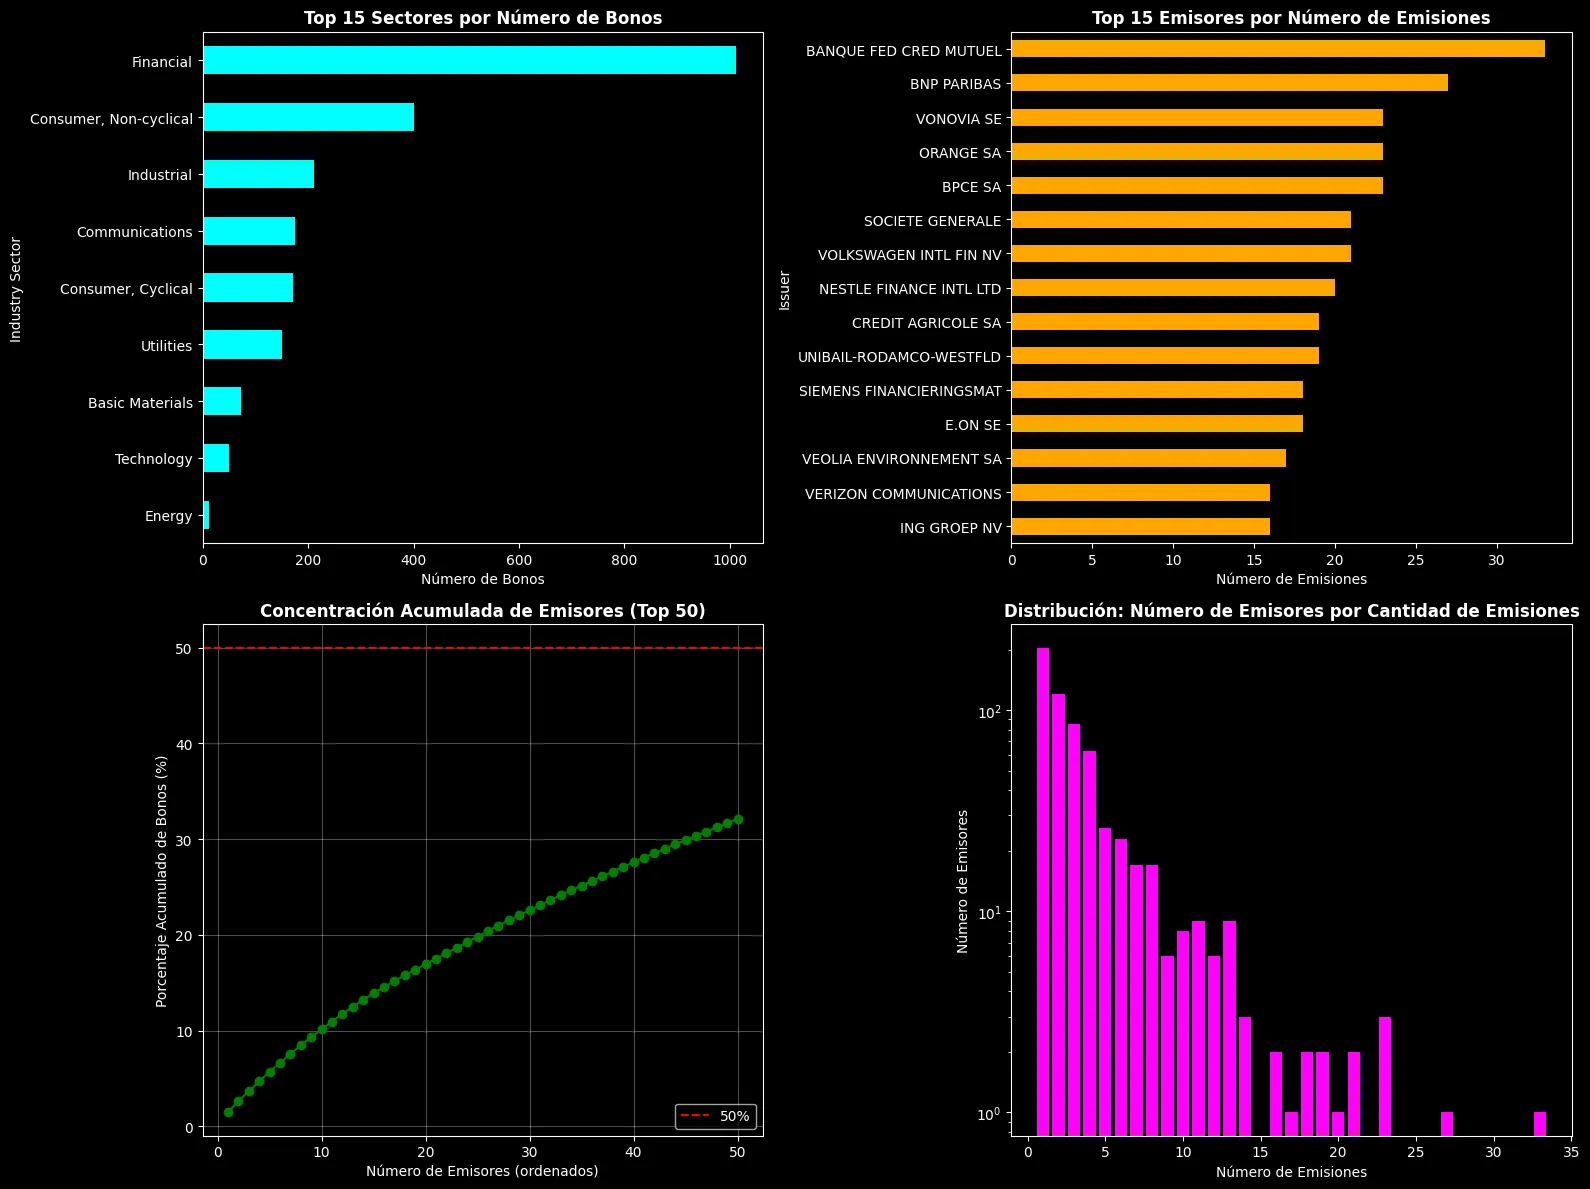The height and width of the screenshot is (1189, 1590).
Task: Click the last green point at 50 emisores
Action: [x=738, y=819]
